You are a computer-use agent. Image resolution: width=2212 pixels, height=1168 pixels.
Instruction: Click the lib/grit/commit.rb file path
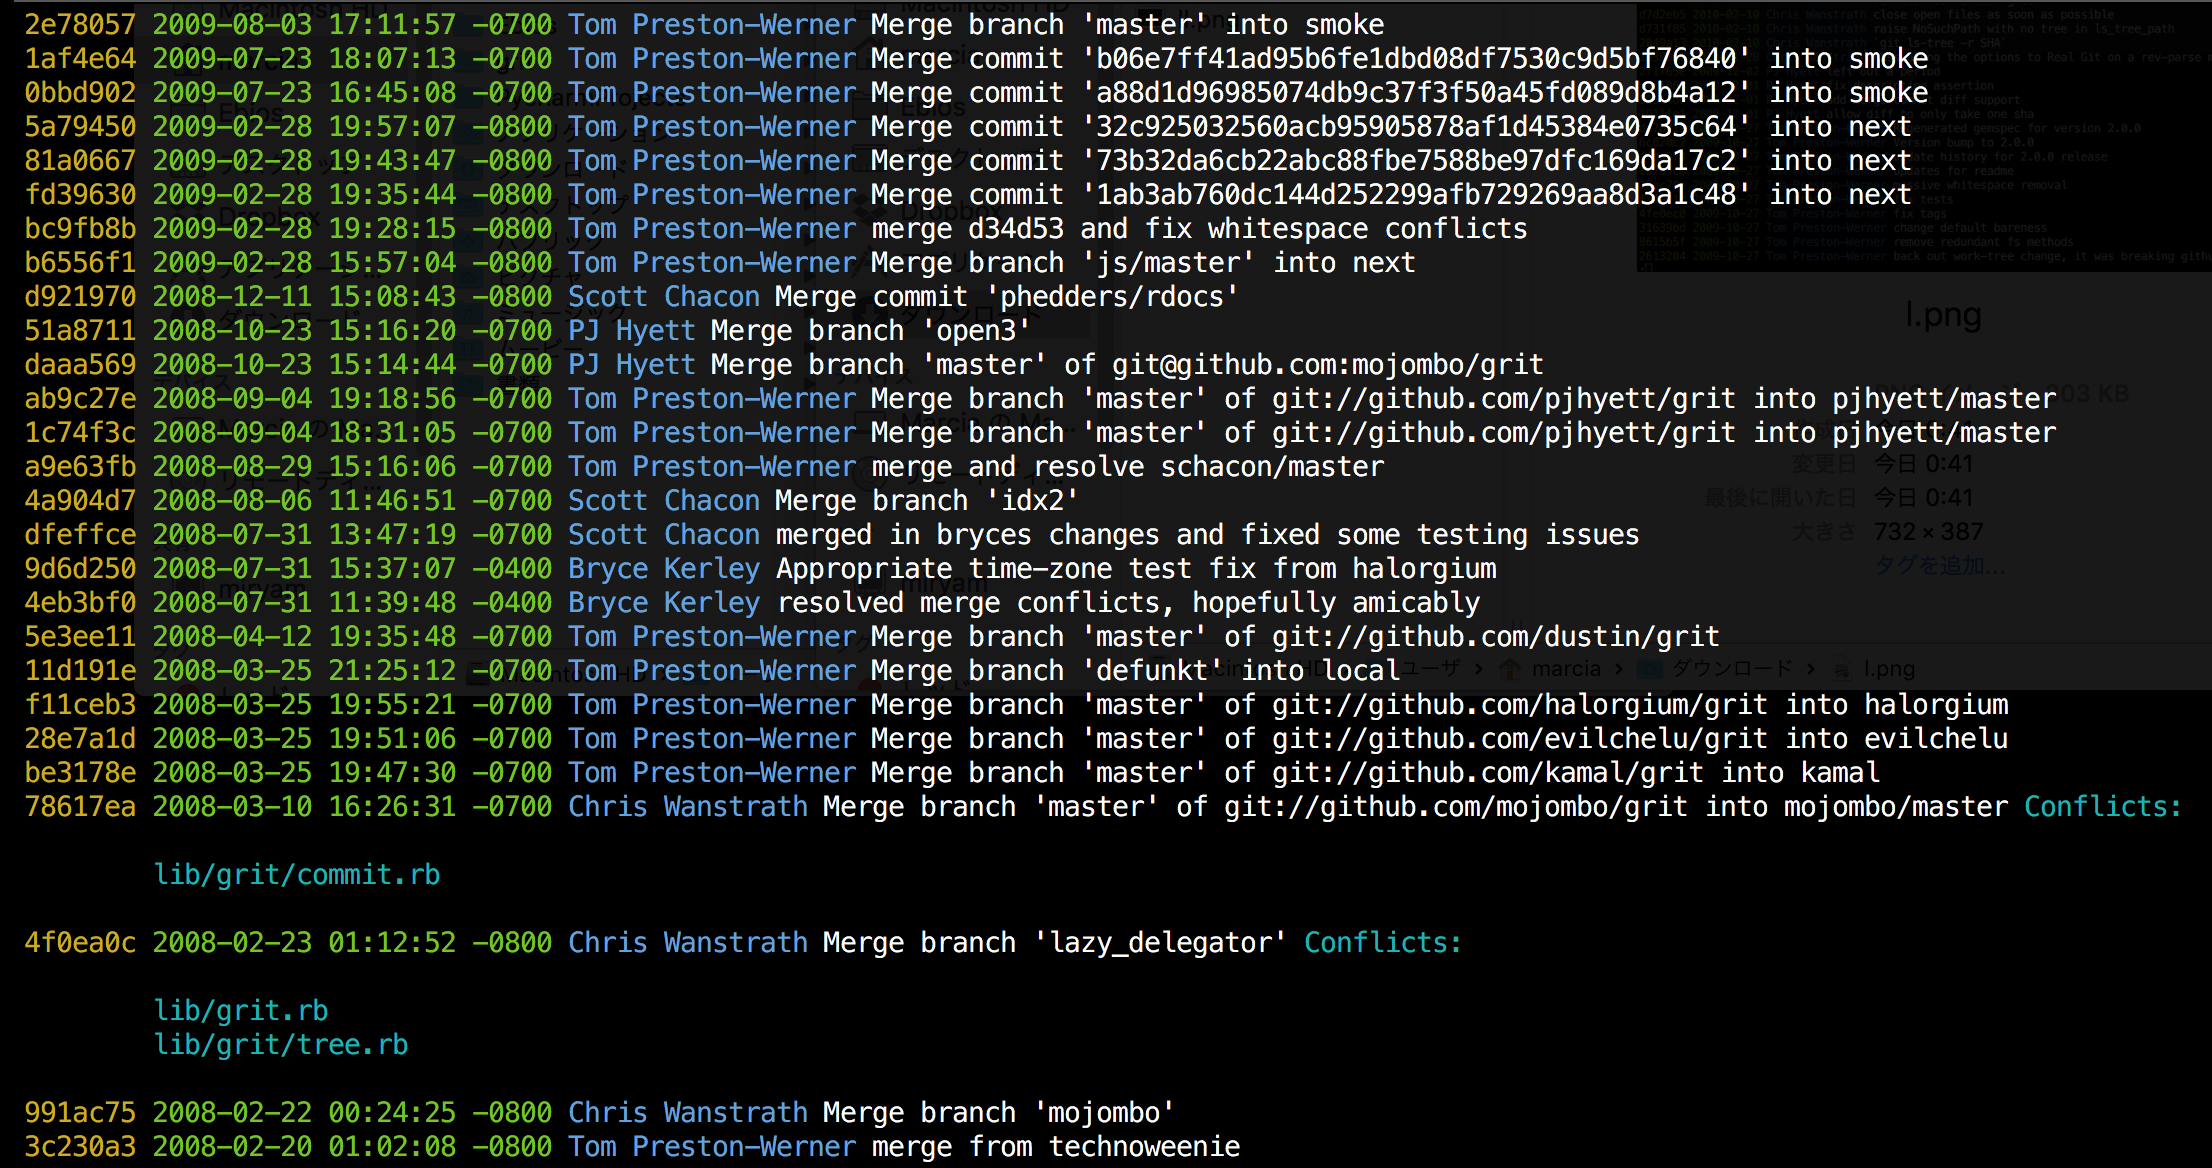tap(297, 875)
